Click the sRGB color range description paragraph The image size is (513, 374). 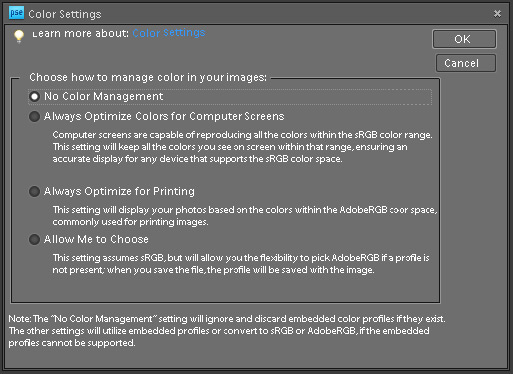point(242,147)
